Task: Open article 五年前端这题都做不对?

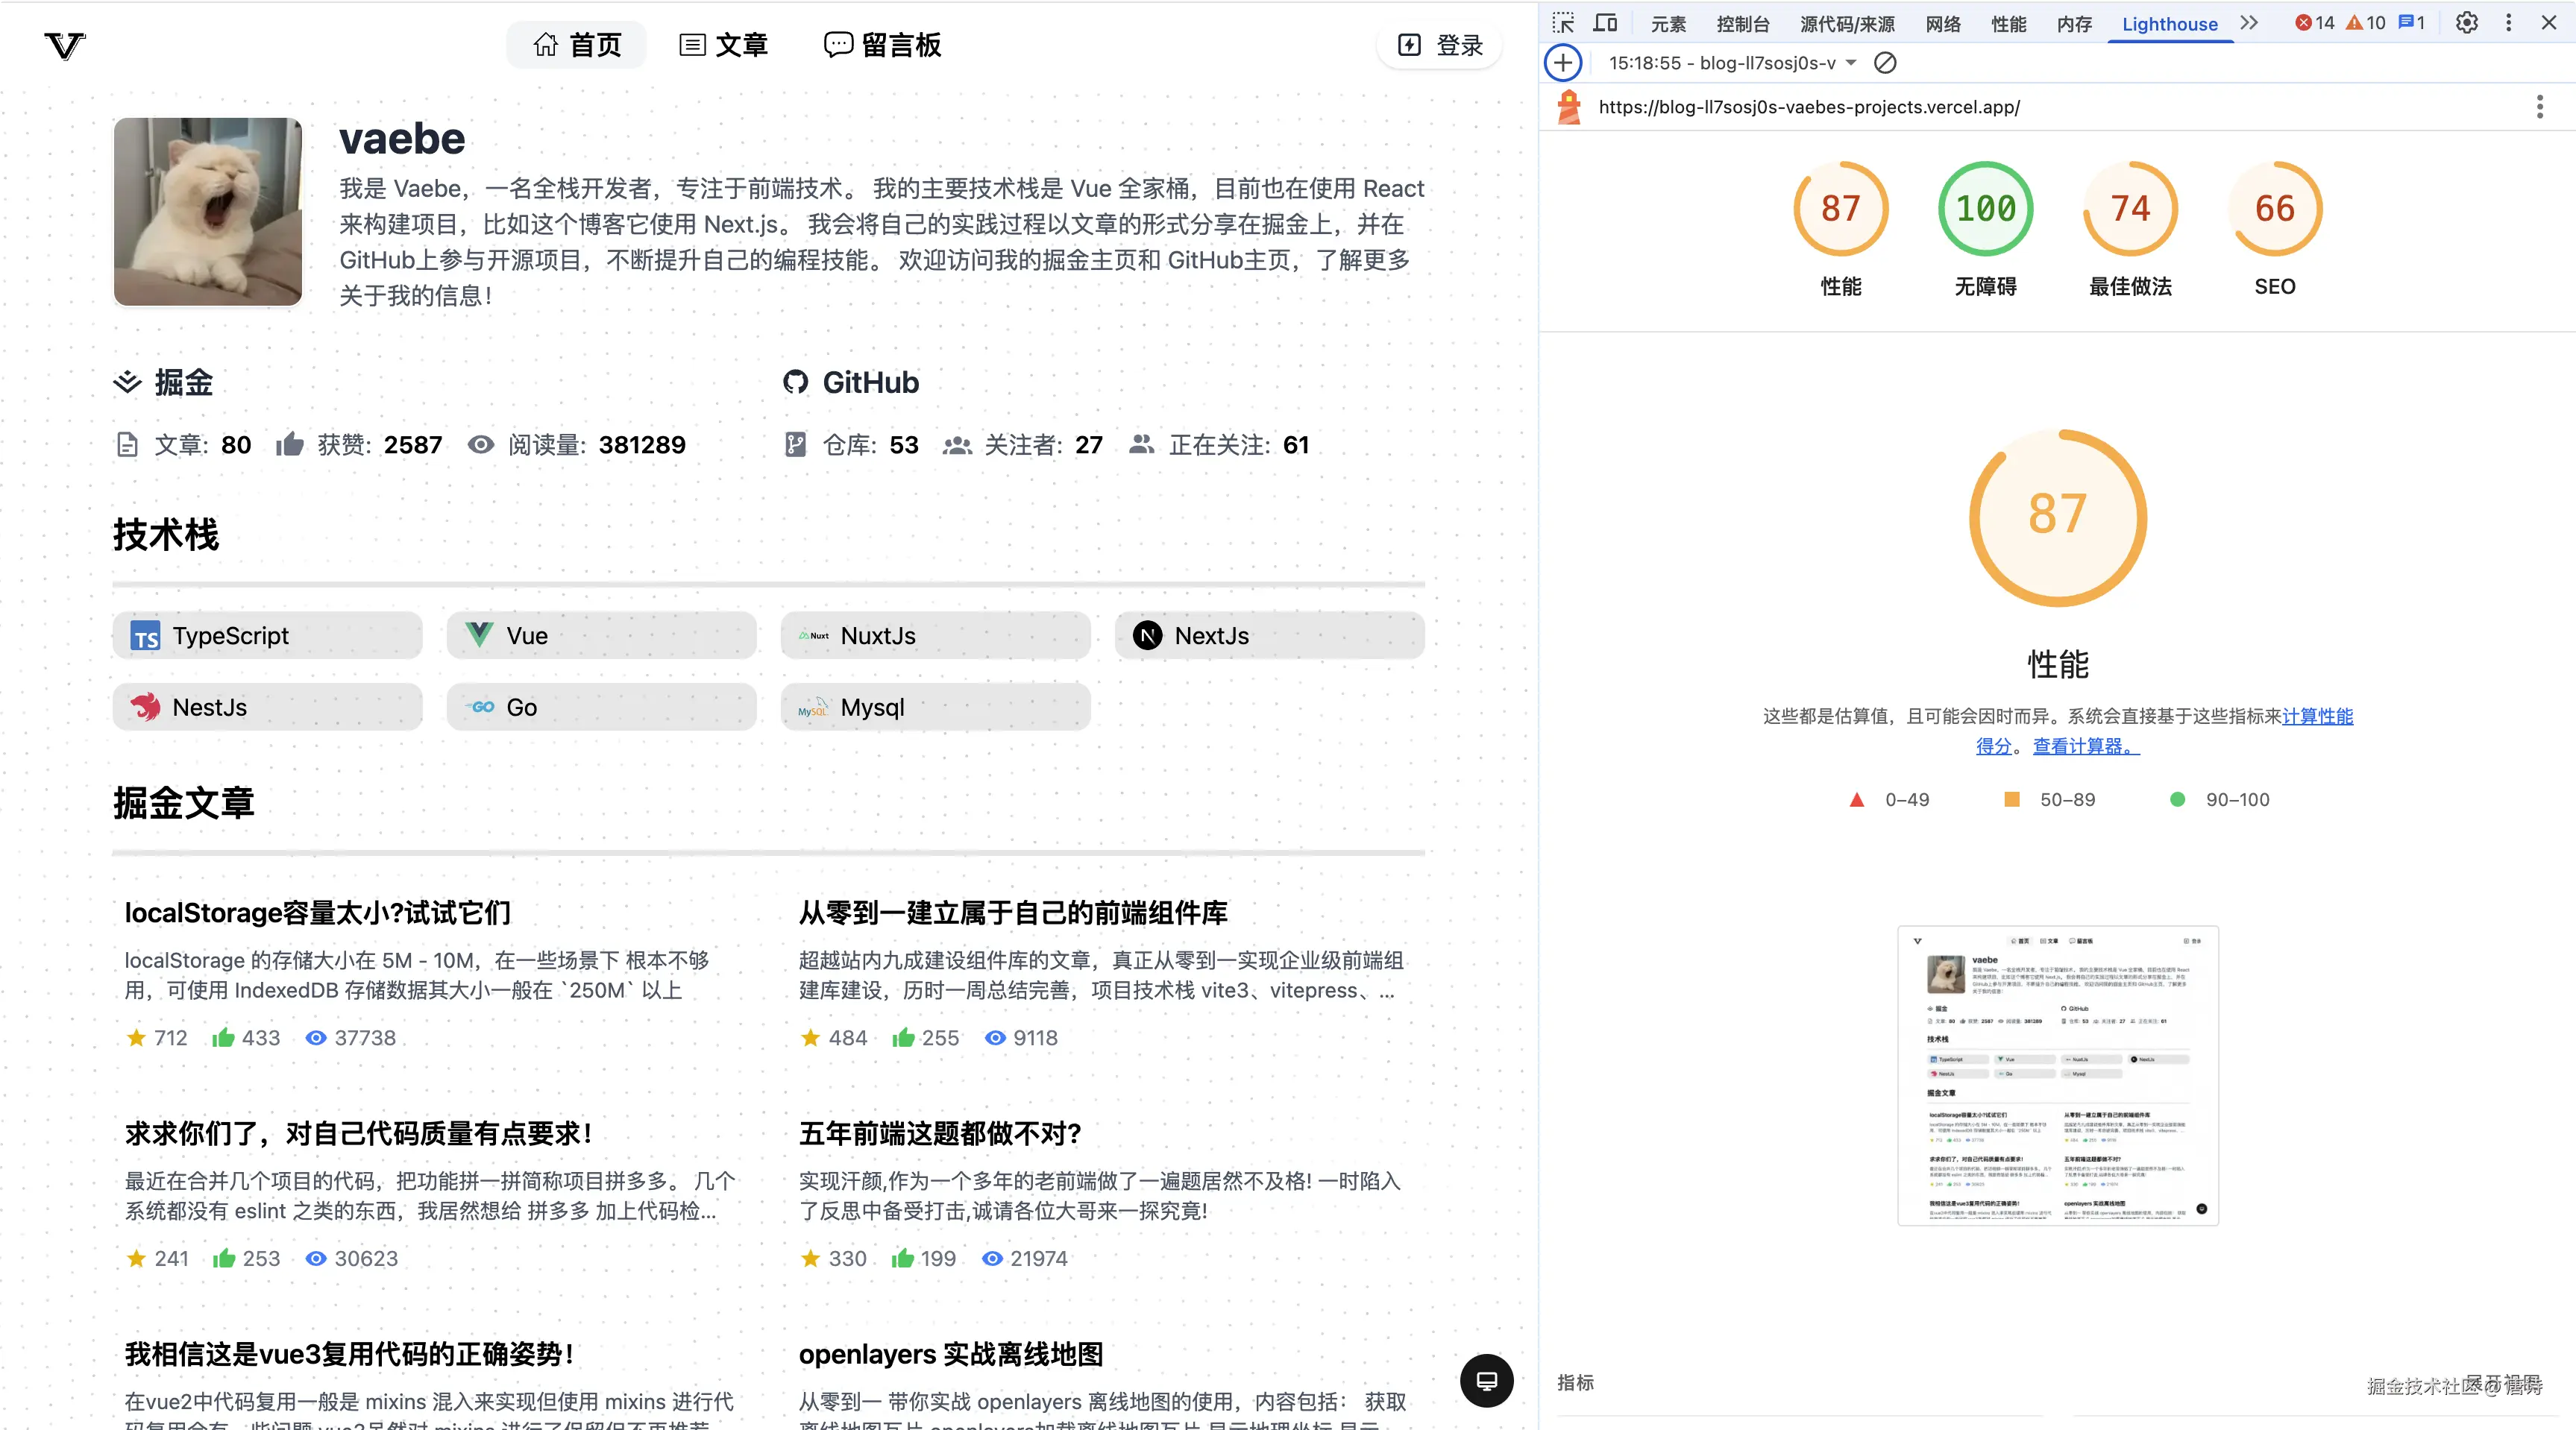Action: pyautogui.click(x=940, y=1134)
